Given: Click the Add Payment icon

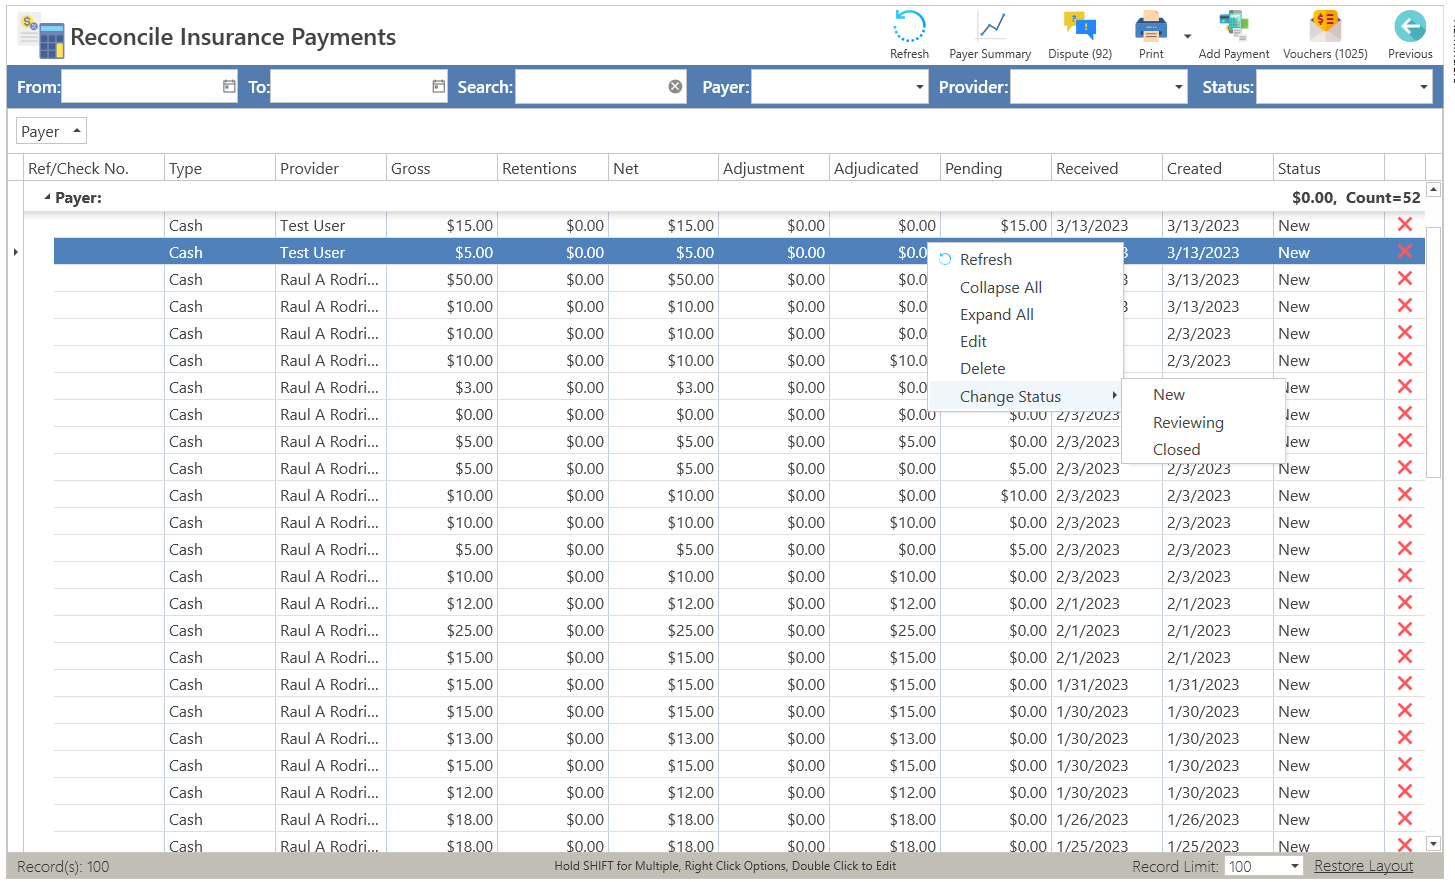Looking at the screenshot, I should (x=1233, y=29).
